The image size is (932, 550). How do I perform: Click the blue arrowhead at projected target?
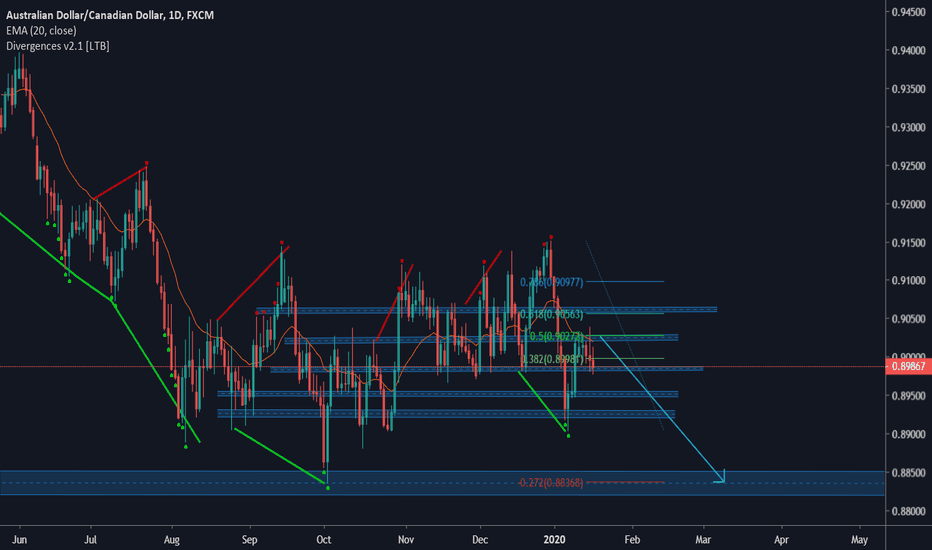tap(721, 477)
